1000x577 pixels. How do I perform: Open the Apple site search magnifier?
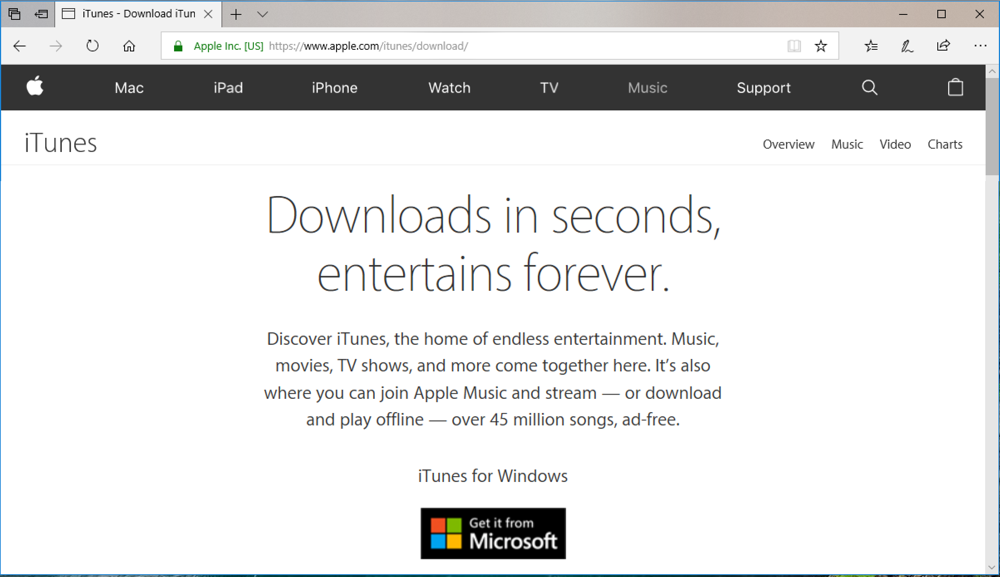(x=869, y=88)
